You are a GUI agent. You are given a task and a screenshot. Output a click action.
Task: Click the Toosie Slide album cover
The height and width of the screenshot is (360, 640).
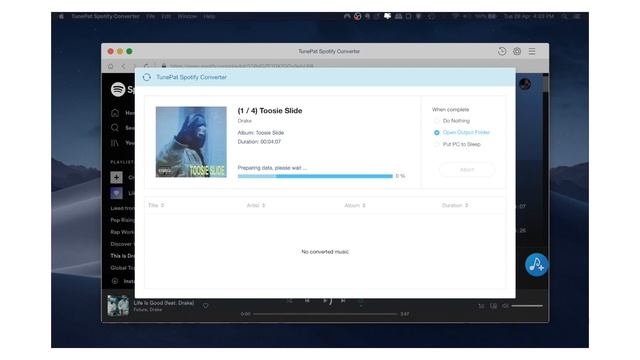[191, 142]
